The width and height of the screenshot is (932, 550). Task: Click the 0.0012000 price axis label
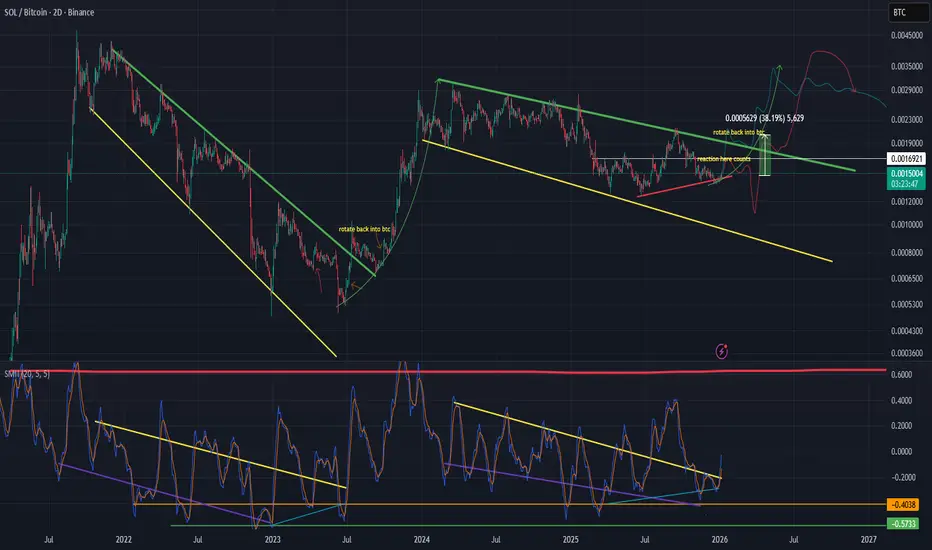(x=907, y=202)
